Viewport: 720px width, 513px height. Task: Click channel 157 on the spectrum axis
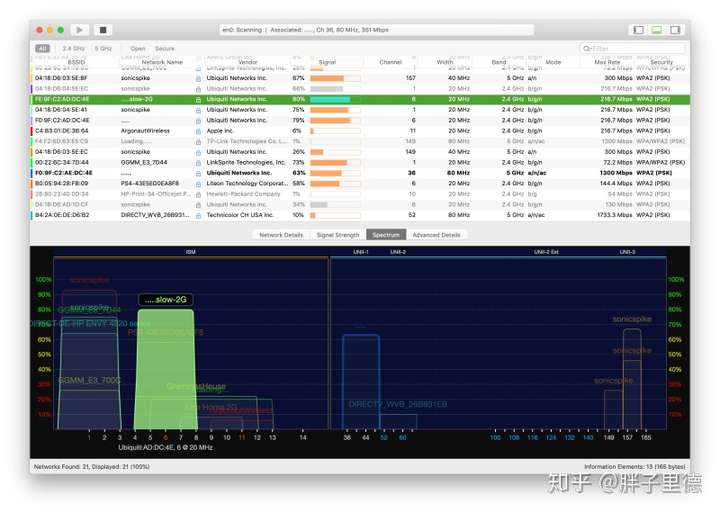(627, 438)
